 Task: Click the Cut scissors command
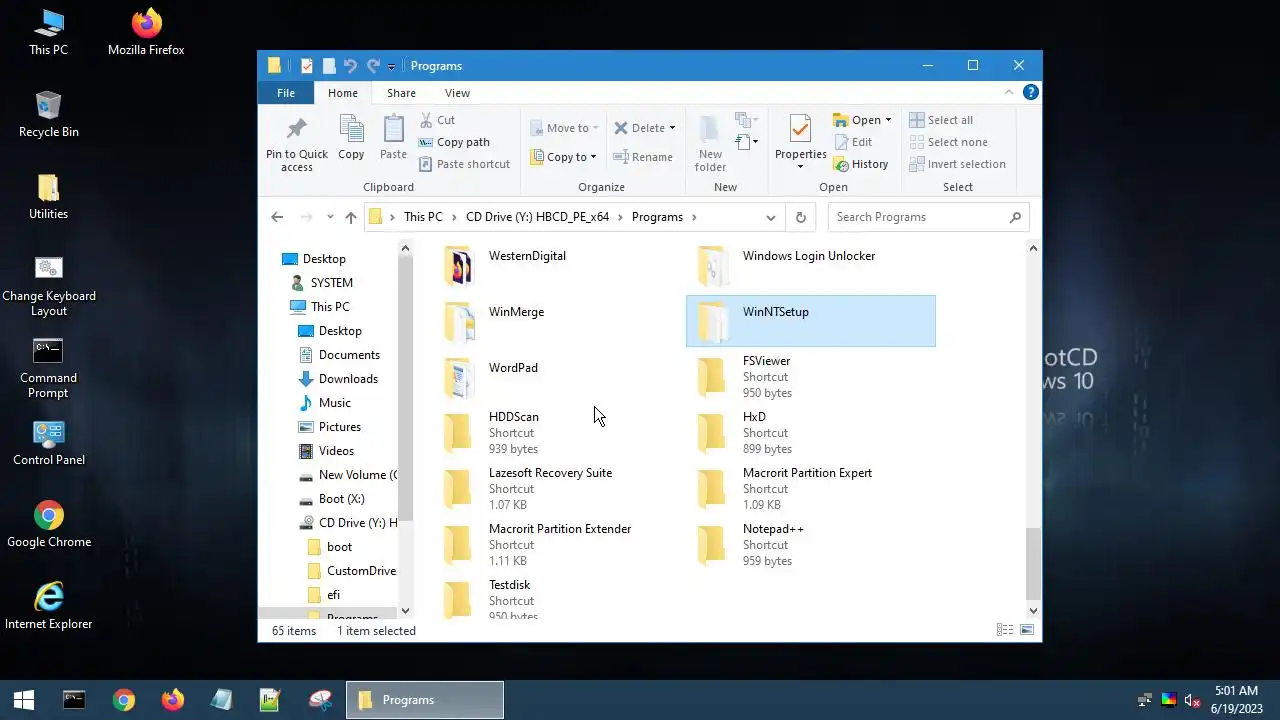pos(436,120)
